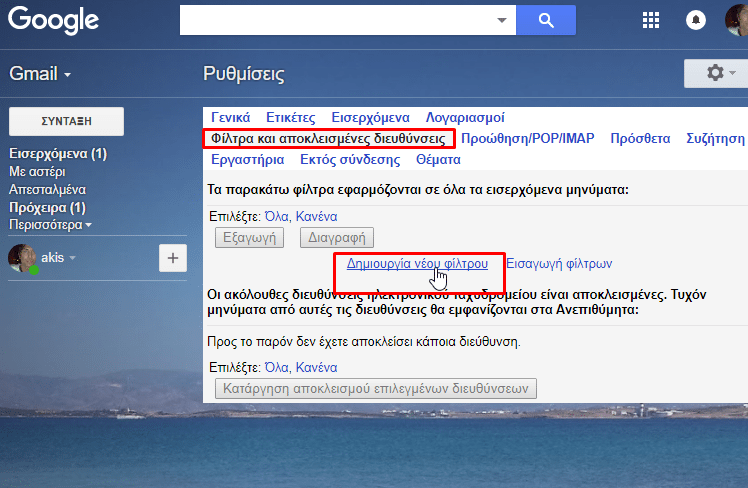Viewport: 748px width, 488px height.
Task: Select Κανένα in the filters section
Action: click(316, 217)
